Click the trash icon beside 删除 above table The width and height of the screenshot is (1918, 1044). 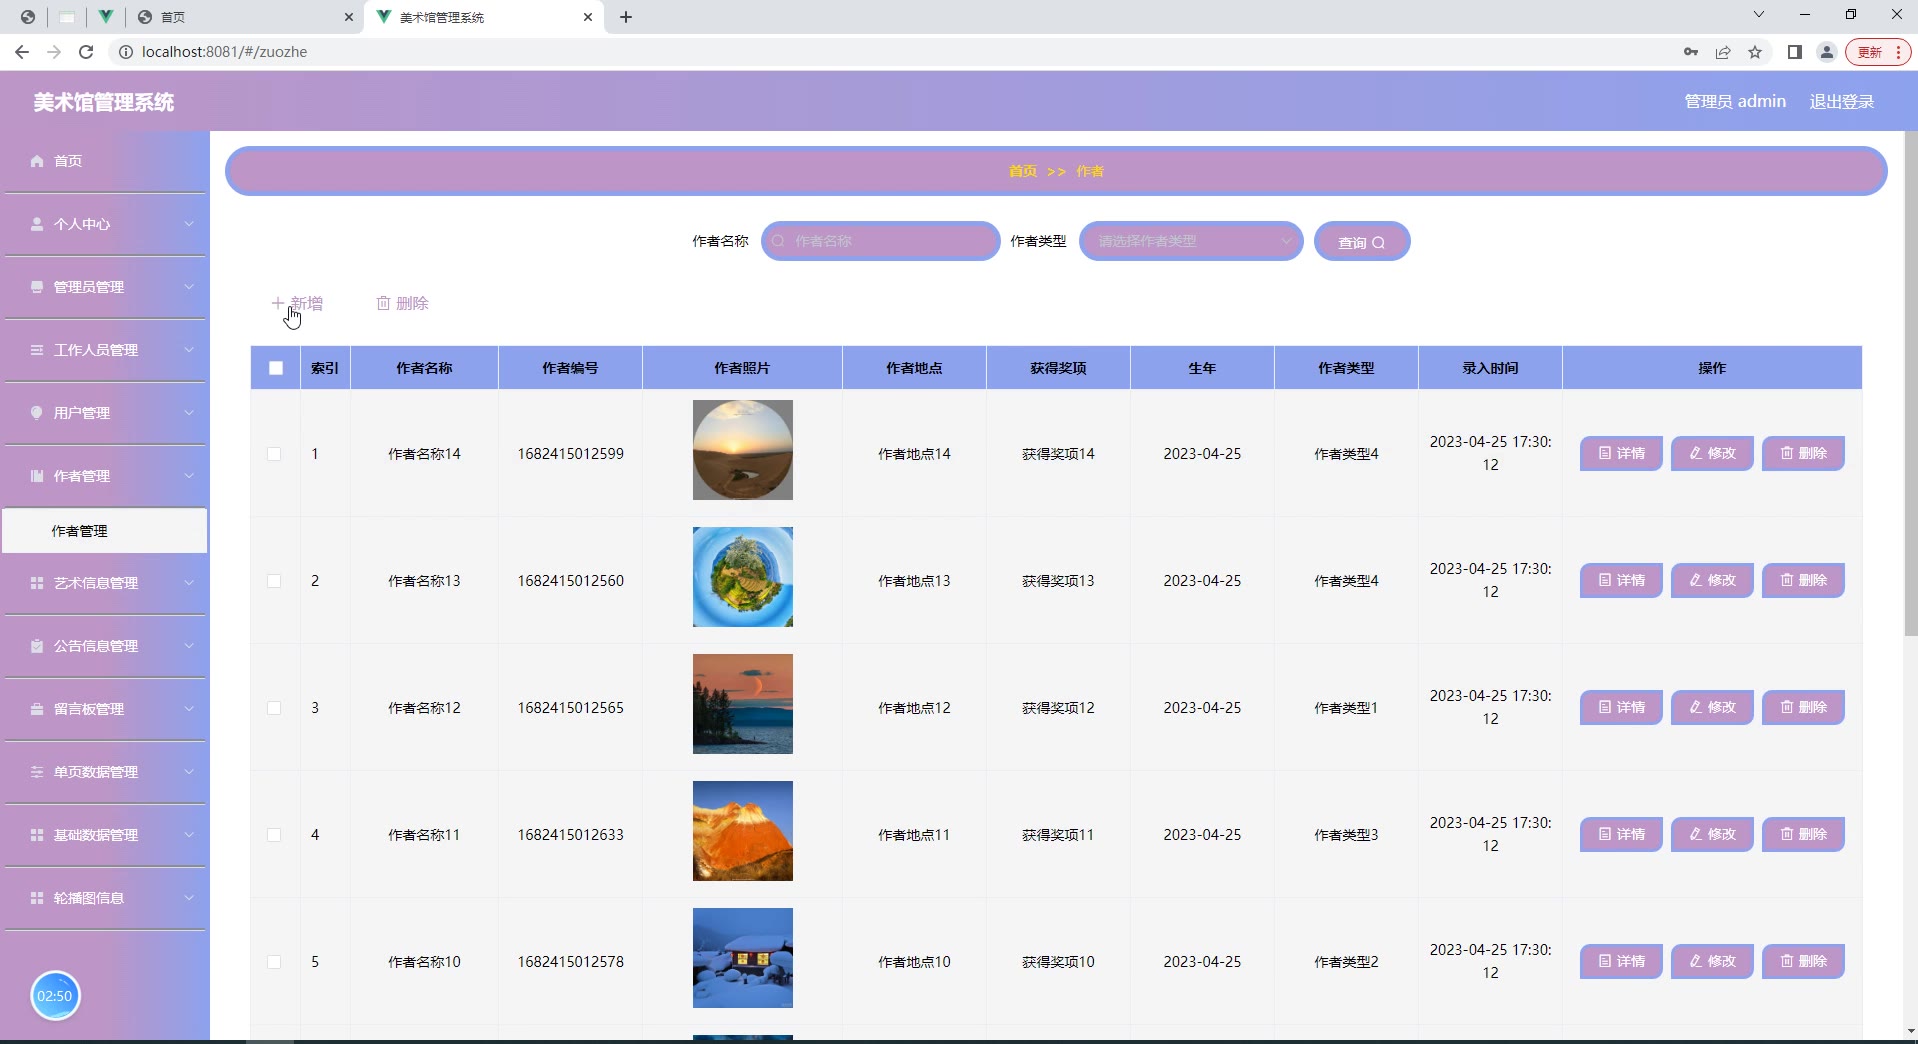coord(383,303)
